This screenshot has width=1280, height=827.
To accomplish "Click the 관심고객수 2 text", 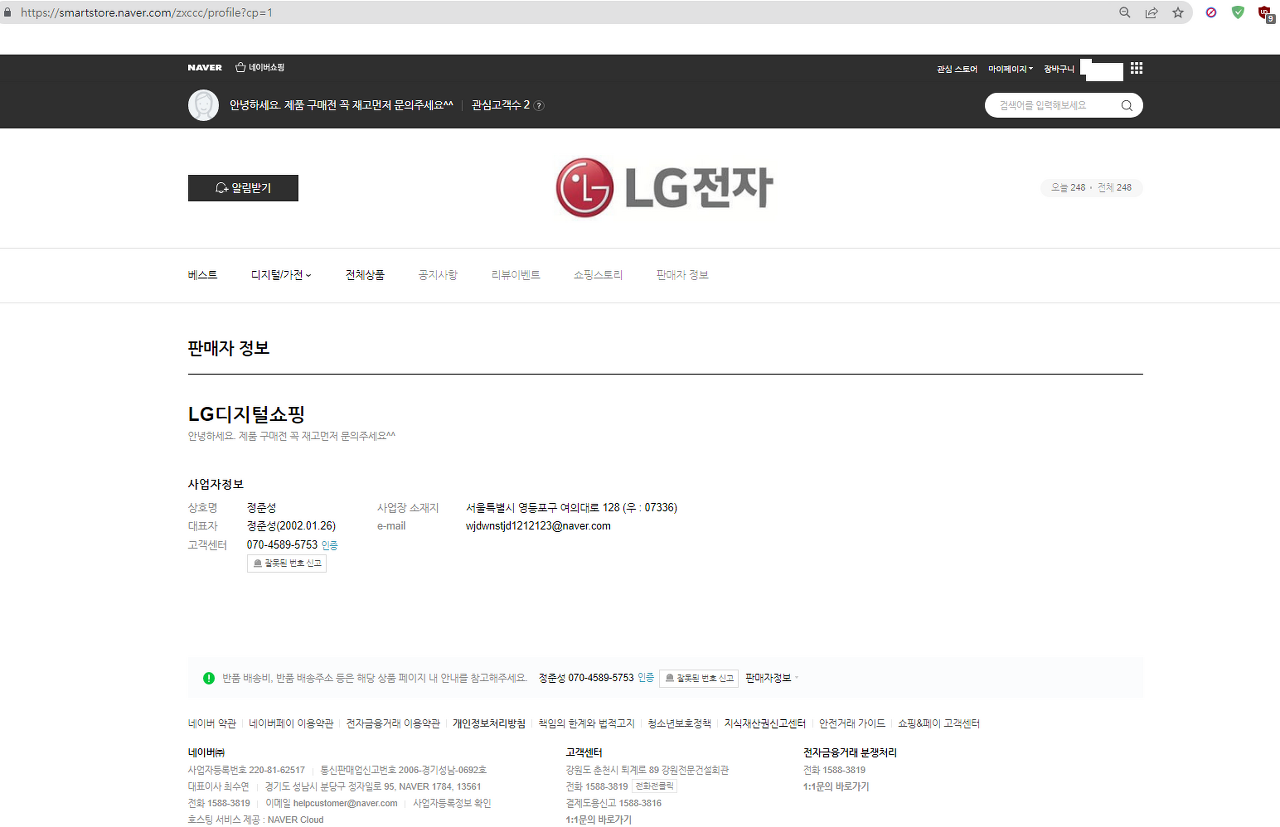I will pyautogui.click(x=500, y=105).
